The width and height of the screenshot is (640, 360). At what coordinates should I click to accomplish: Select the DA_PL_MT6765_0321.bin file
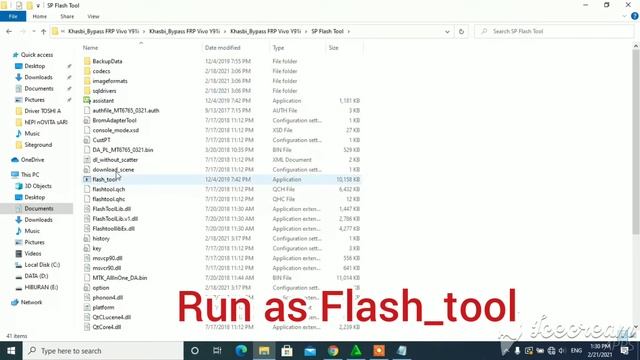pyautogui.click(x=122, y=150)
